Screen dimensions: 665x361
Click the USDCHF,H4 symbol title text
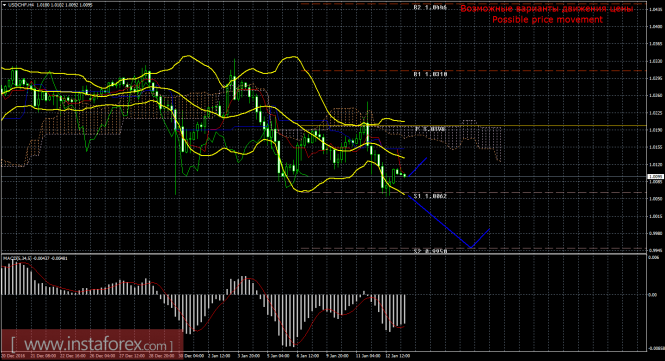coord(21,5)
